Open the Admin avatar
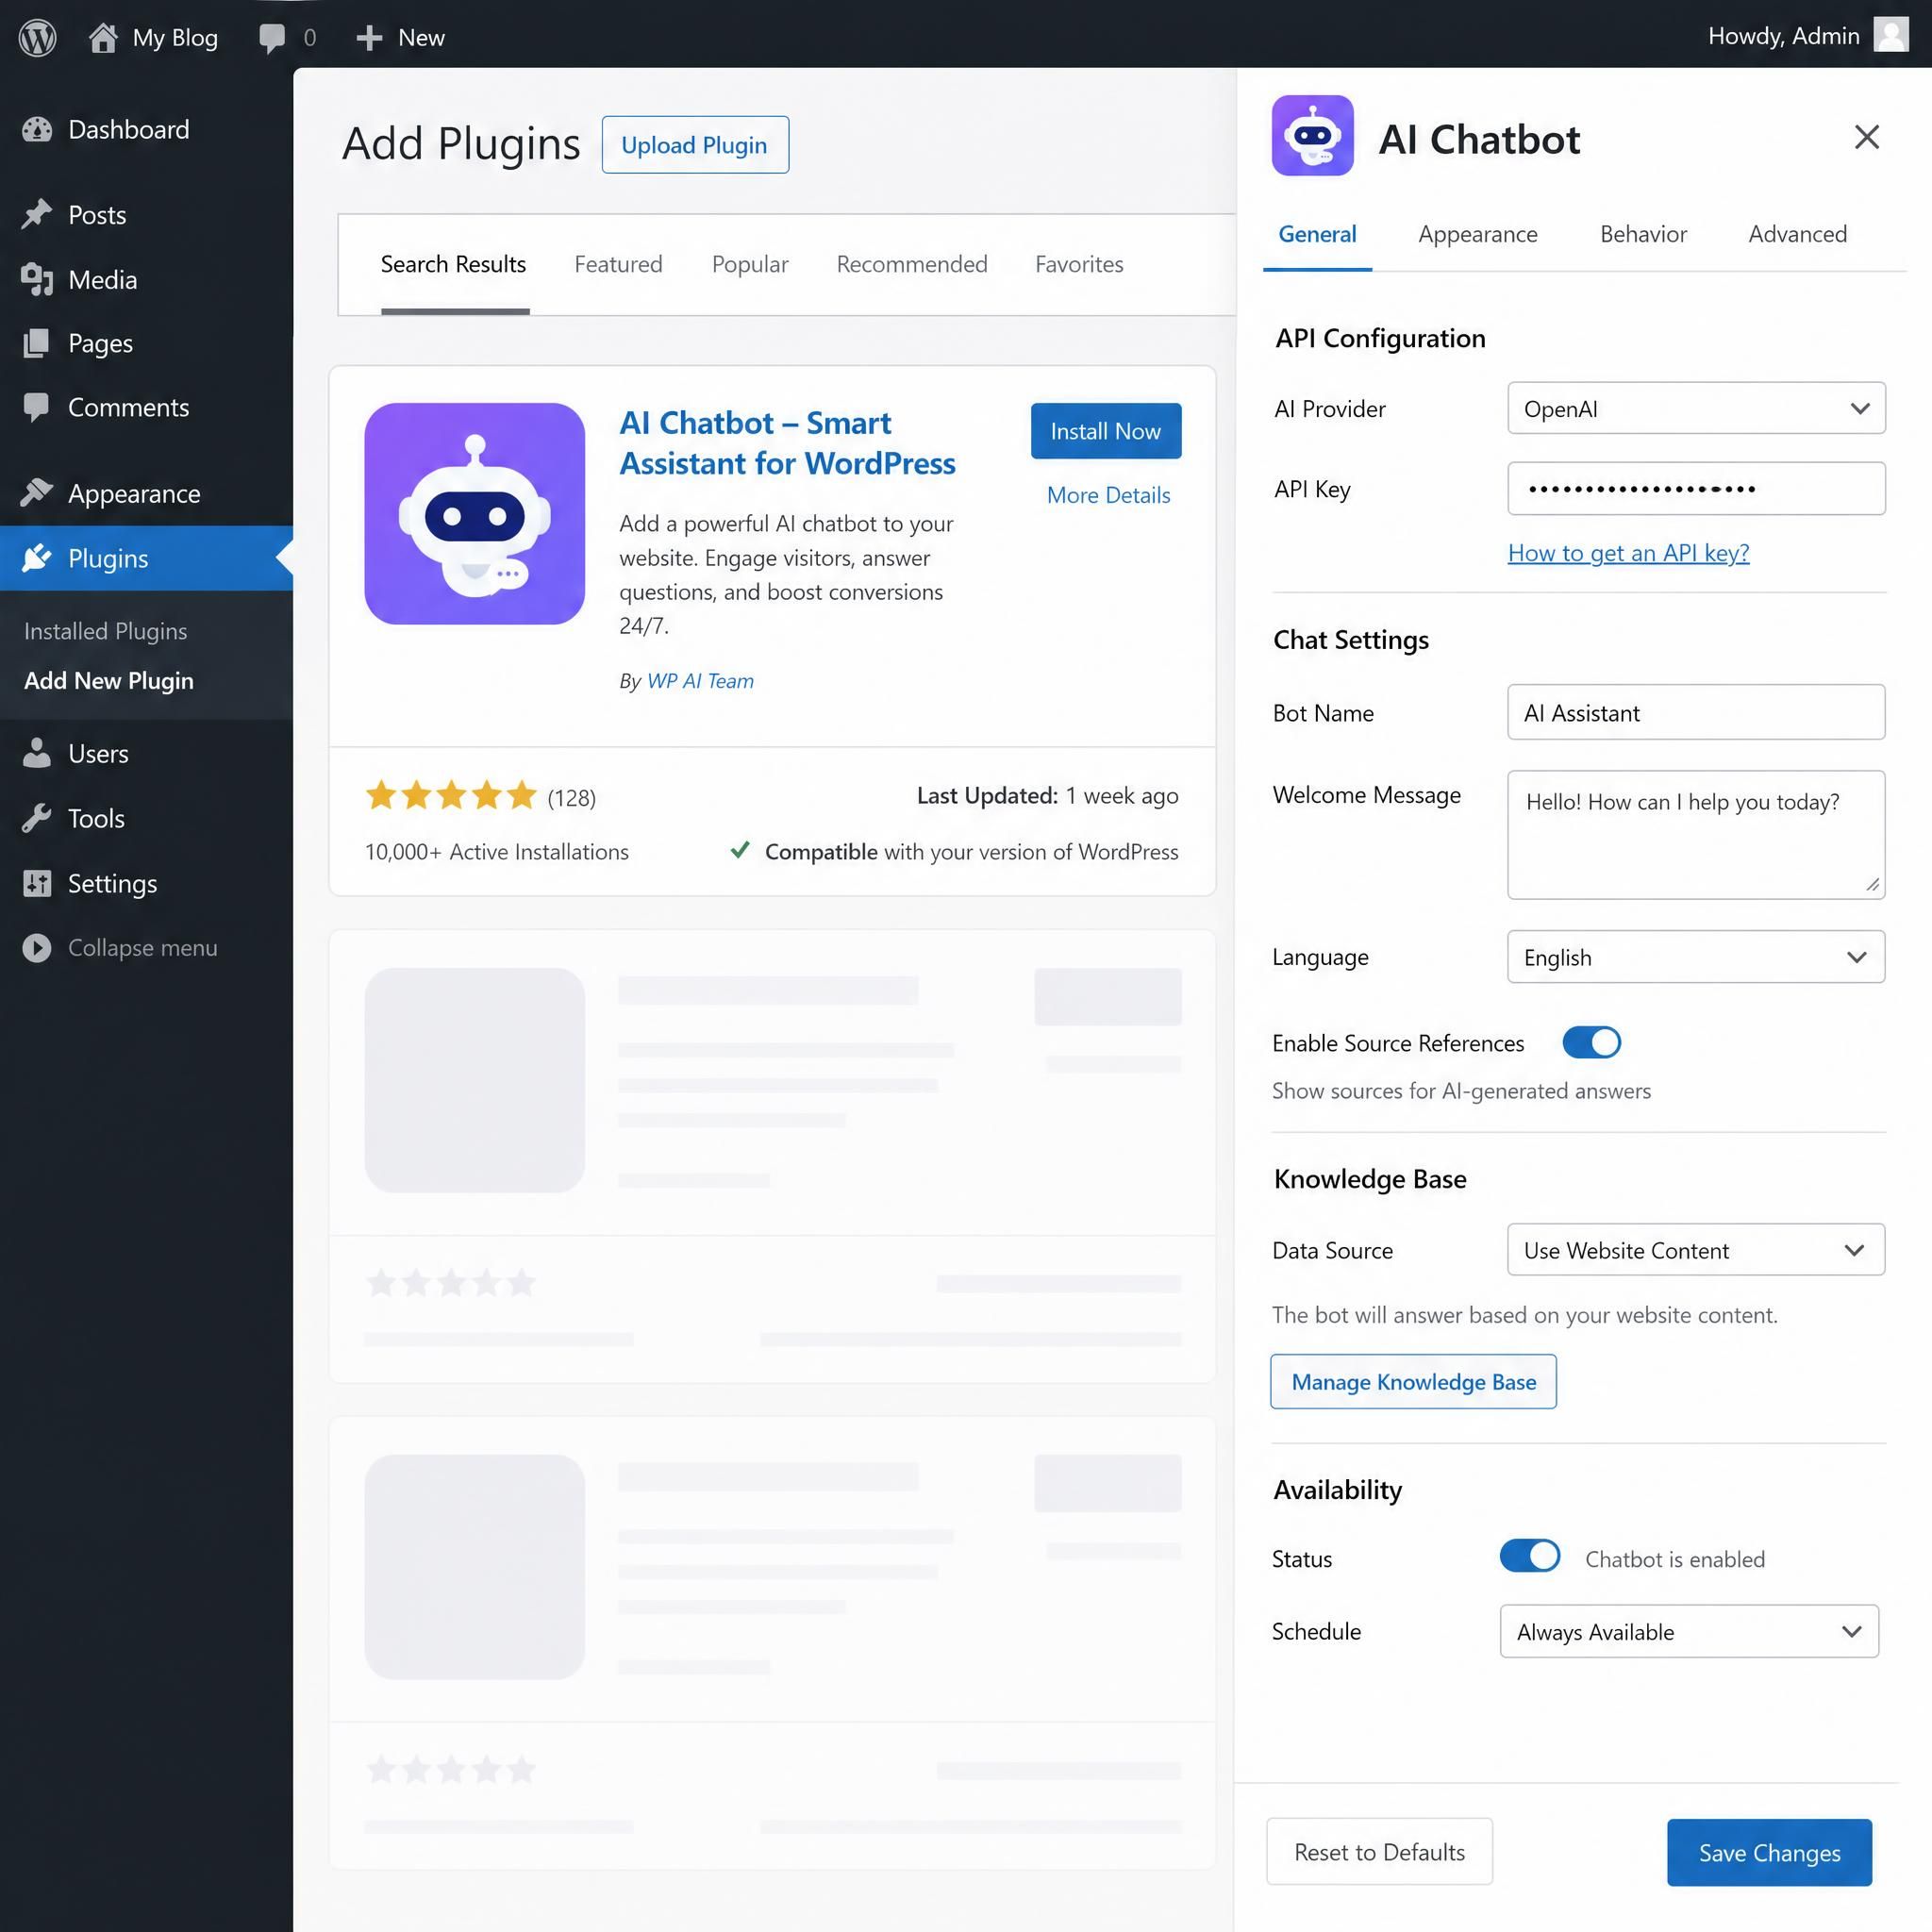 tap(1890, 35)
